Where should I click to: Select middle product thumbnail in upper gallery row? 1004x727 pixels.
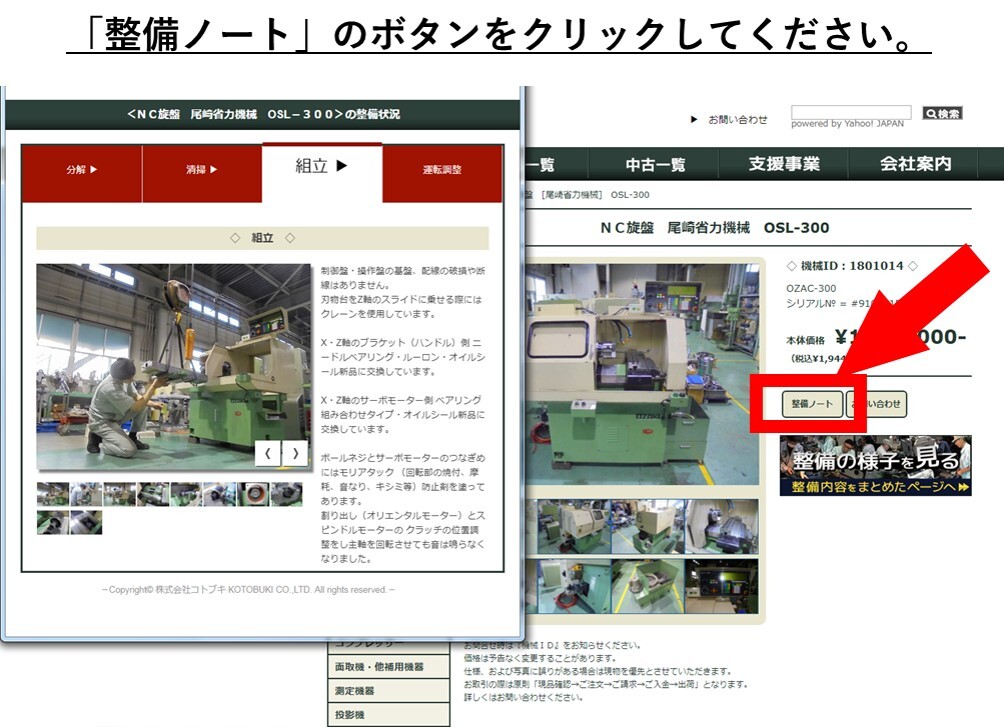pos(647,527)
